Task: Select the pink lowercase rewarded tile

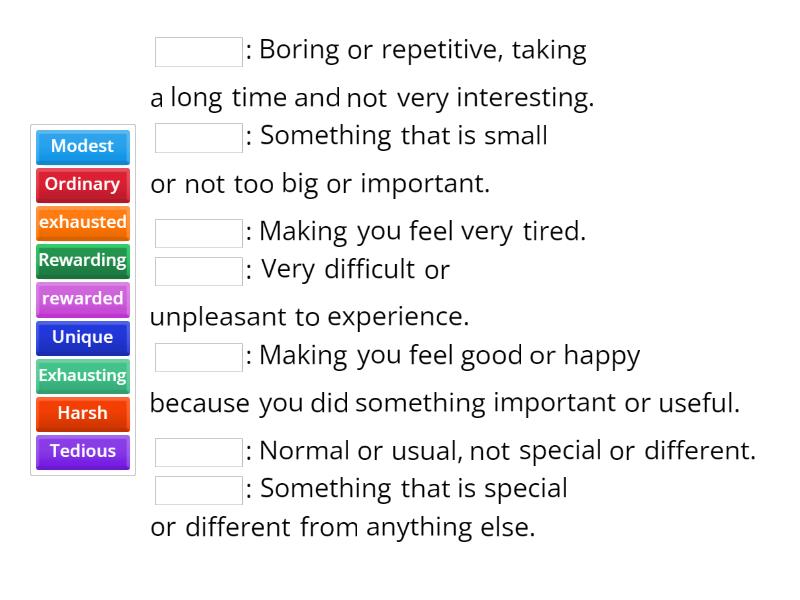Action: point(83,298)
